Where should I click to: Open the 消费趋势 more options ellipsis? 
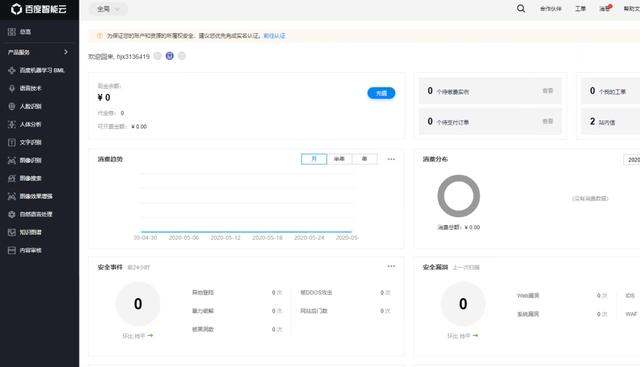[391, 159]
